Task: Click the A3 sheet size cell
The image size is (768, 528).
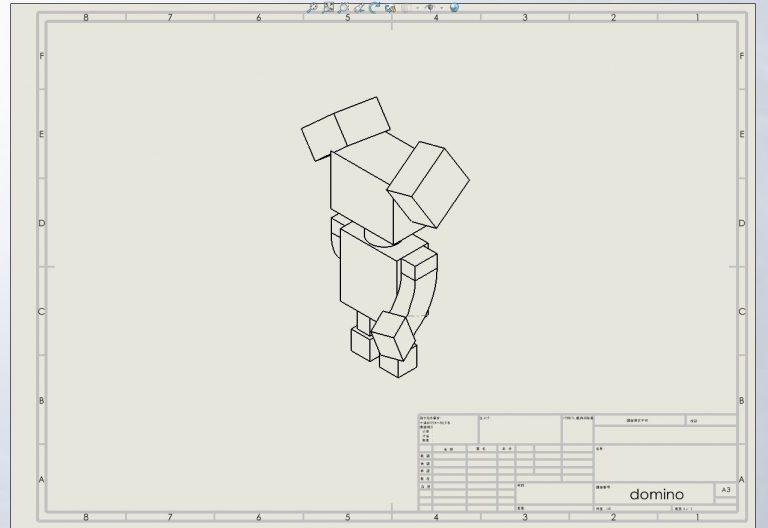Action: pos(726,490)
